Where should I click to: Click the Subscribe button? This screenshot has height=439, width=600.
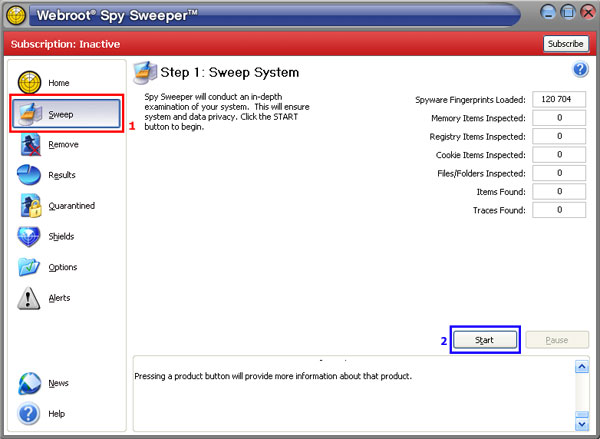coord(566,44)
